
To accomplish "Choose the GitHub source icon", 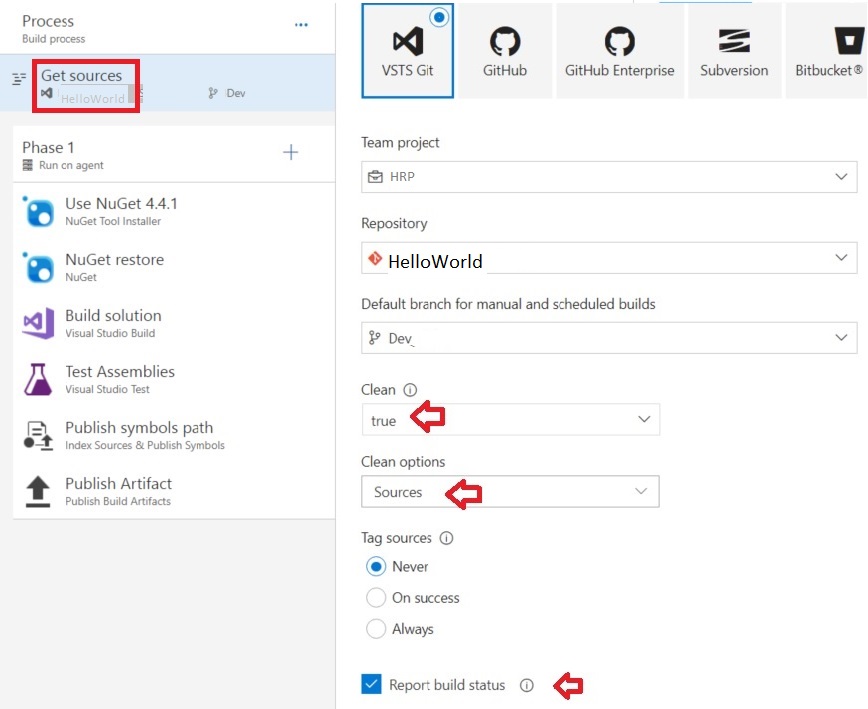I will point(504,42).
